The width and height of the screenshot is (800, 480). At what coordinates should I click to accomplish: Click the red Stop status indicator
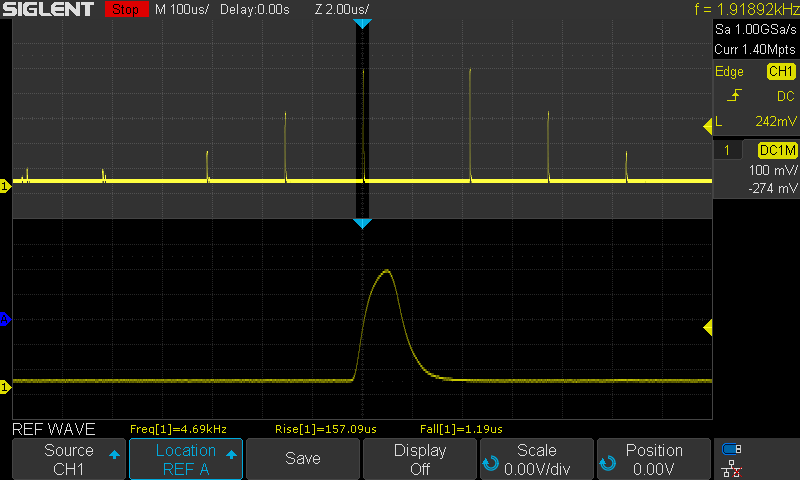point(126,9)
